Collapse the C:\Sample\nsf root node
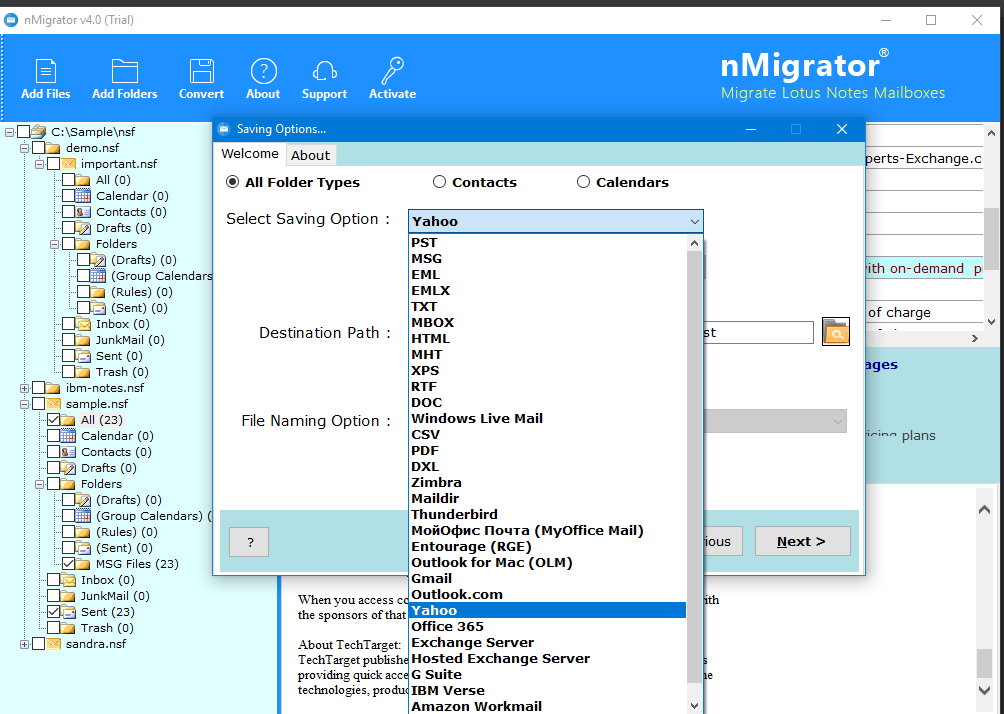The width and height of the screenshot is (1004, 714). point(9,132)
